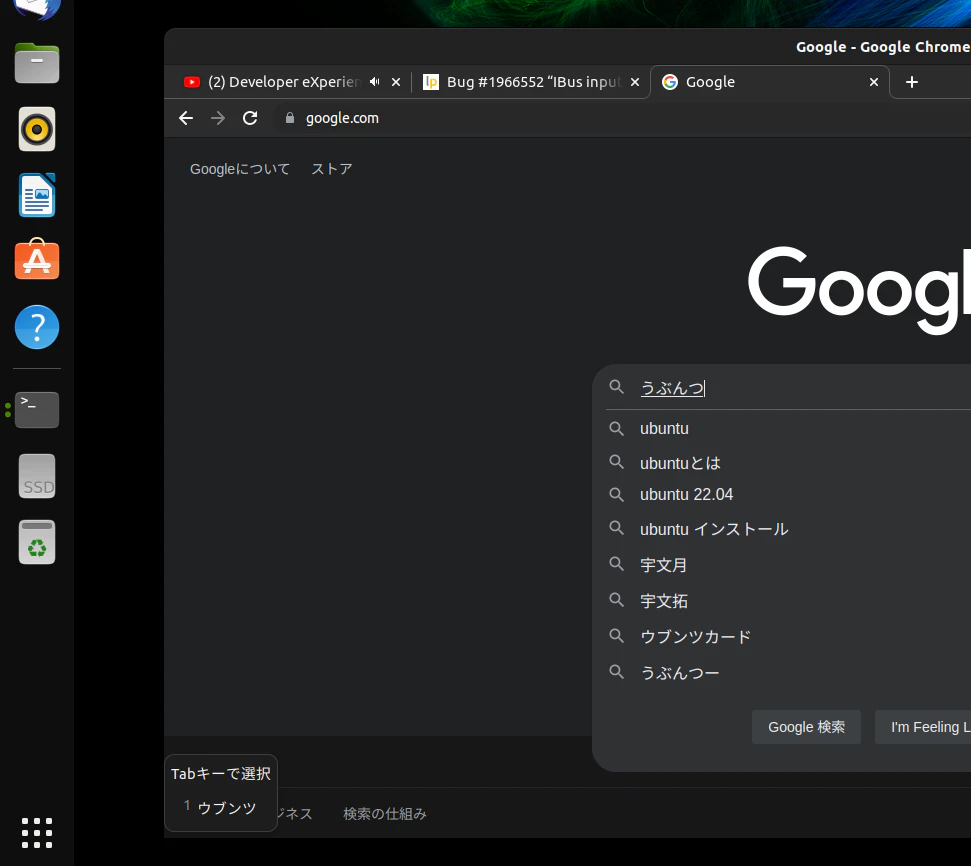Go back with the browser back arrow

[x=186, y=118]
